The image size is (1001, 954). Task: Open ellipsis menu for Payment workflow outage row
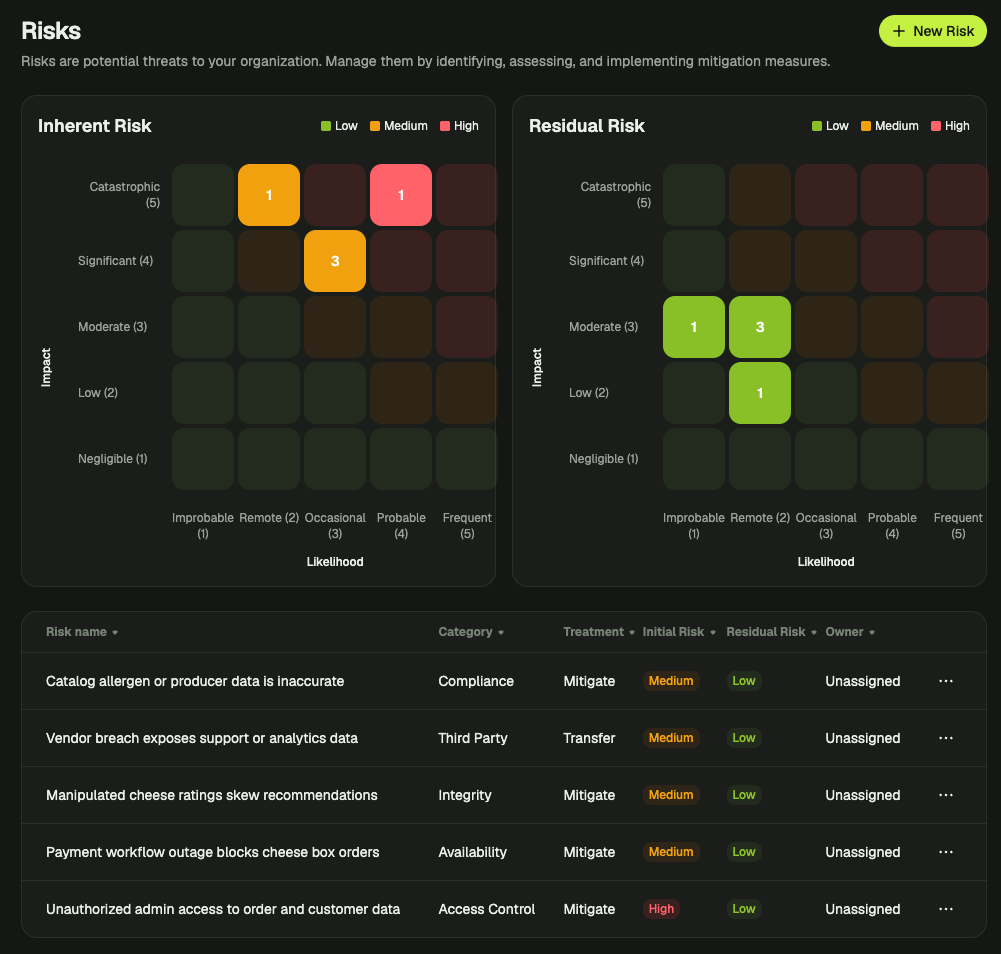pos(945,852)
